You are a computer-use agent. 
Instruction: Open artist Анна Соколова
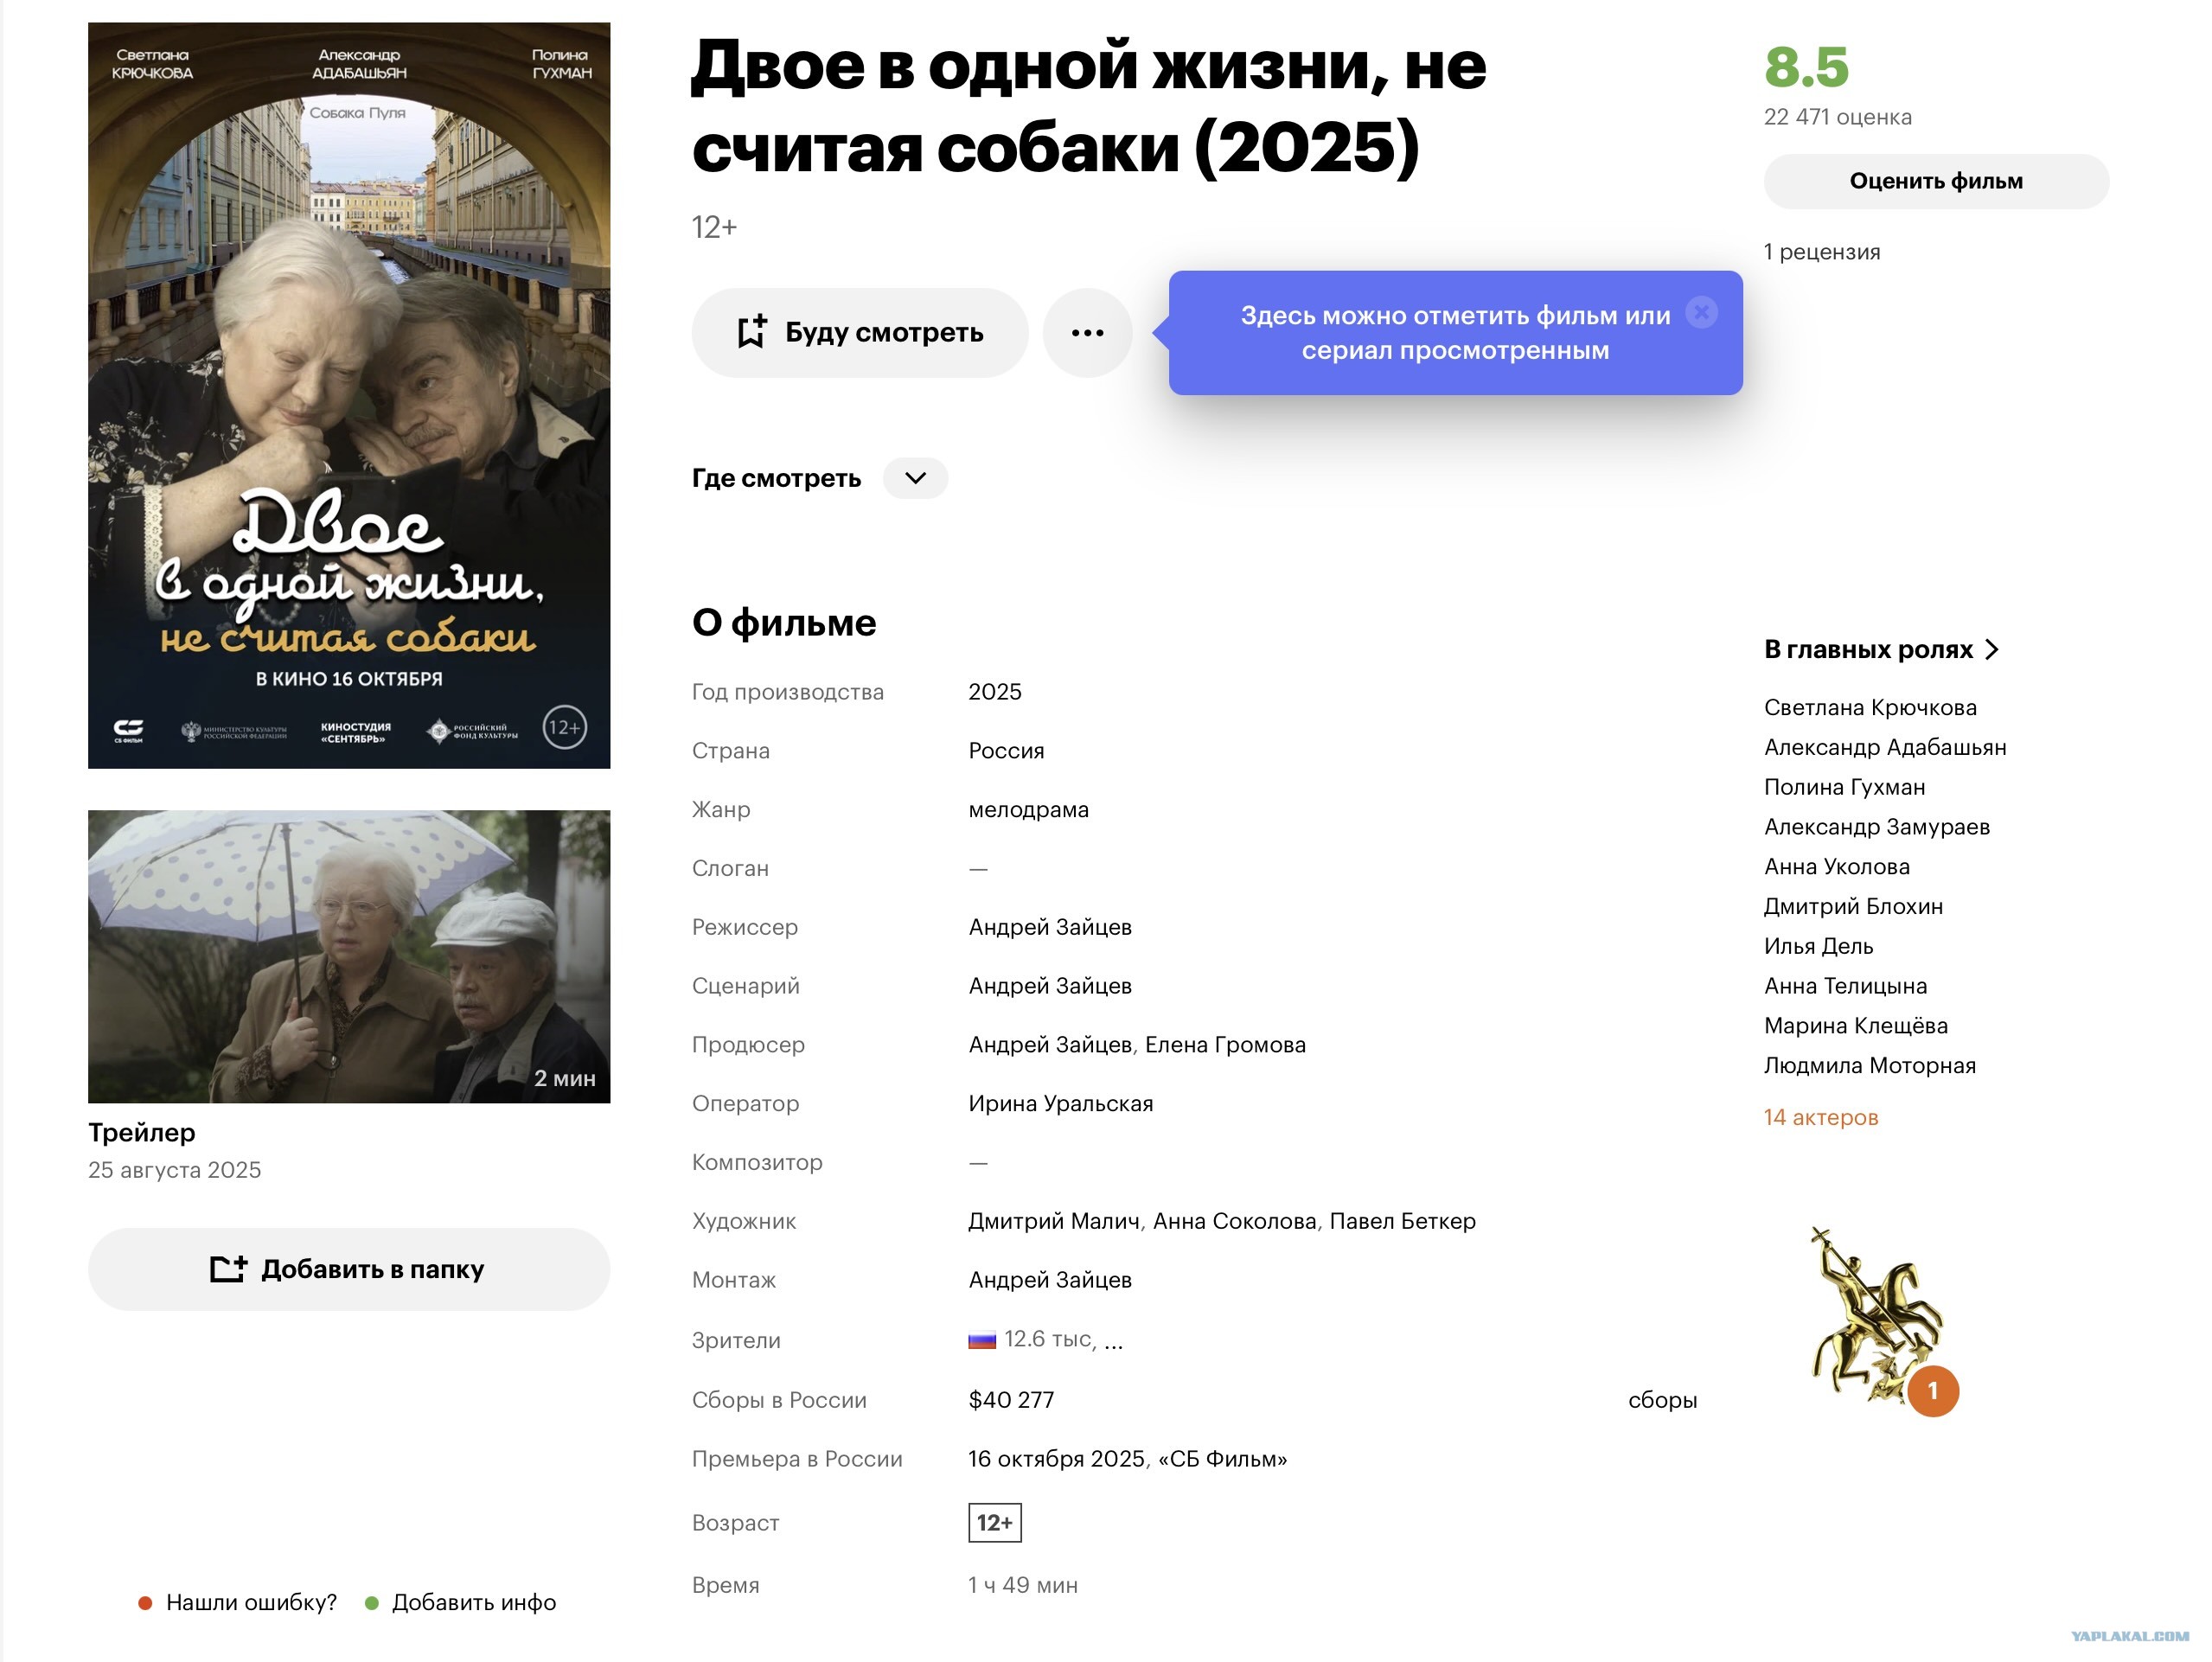click(x=1235, y=1221)
